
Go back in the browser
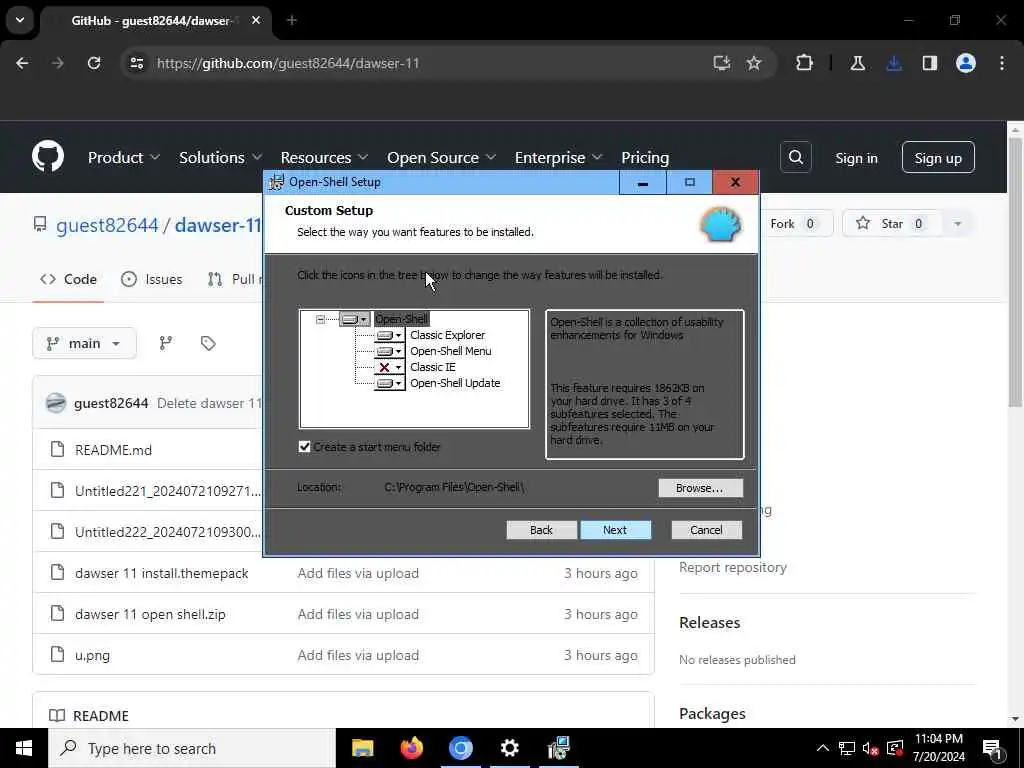click(22, 63)
